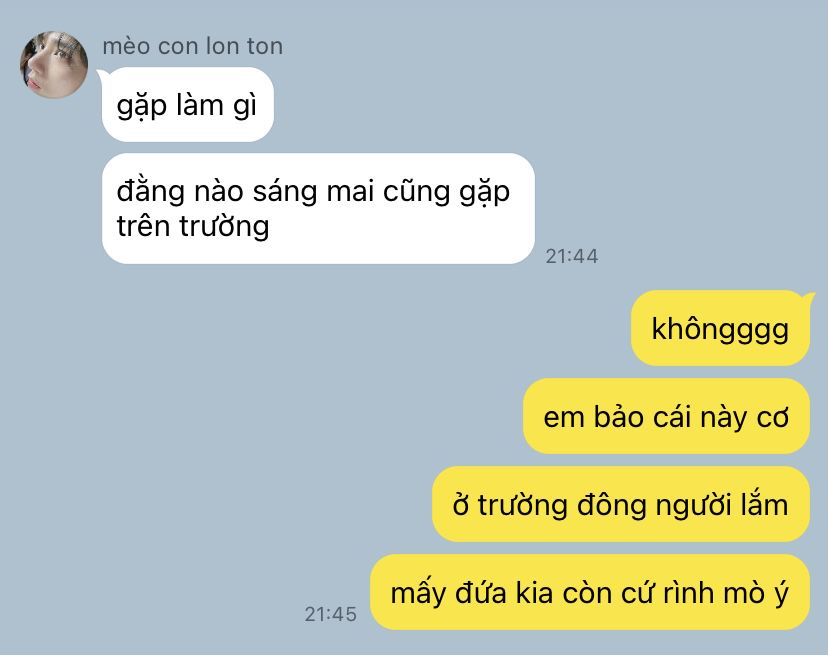Open the sender's profile avatar photo

54,64
